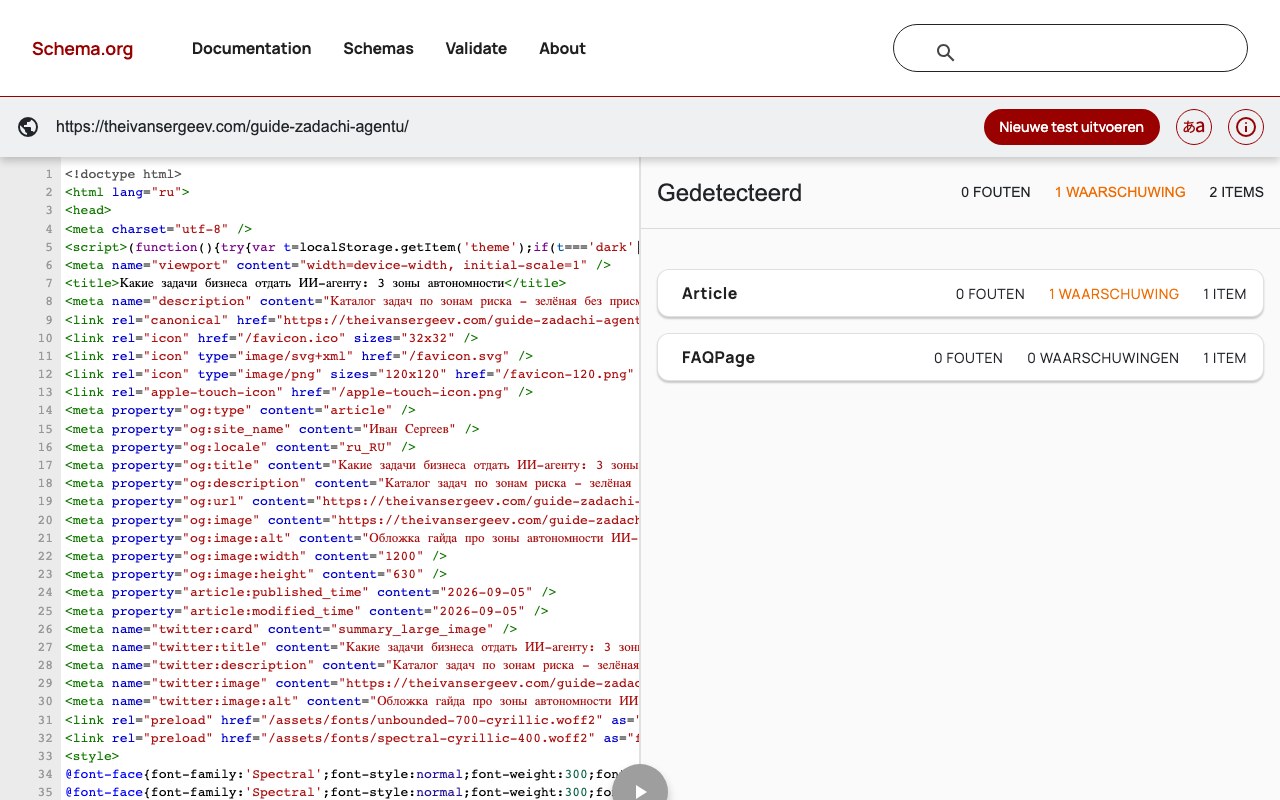Click the play button below the code

point(640,790)
